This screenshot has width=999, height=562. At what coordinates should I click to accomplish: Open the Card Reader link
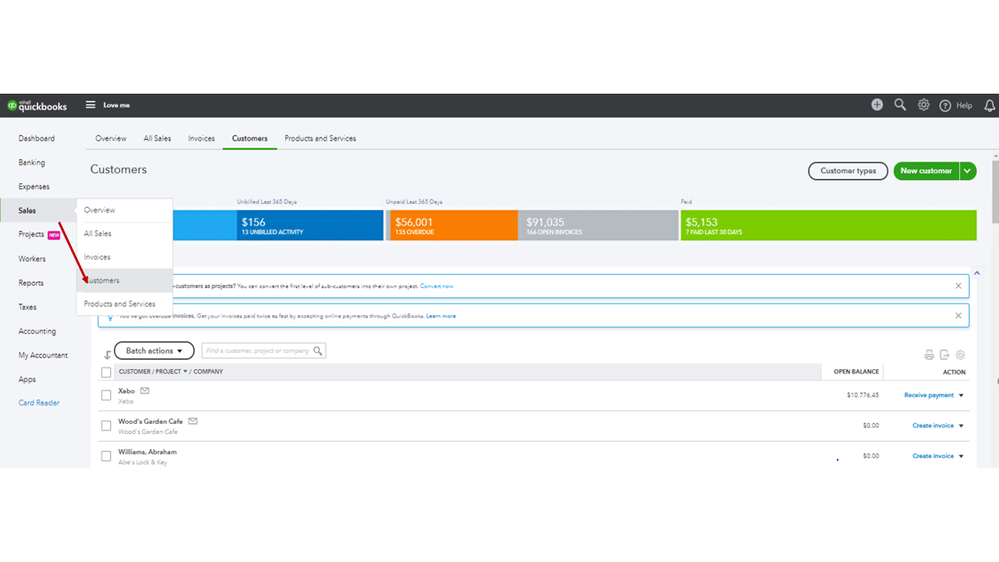(x=39, y=403)
